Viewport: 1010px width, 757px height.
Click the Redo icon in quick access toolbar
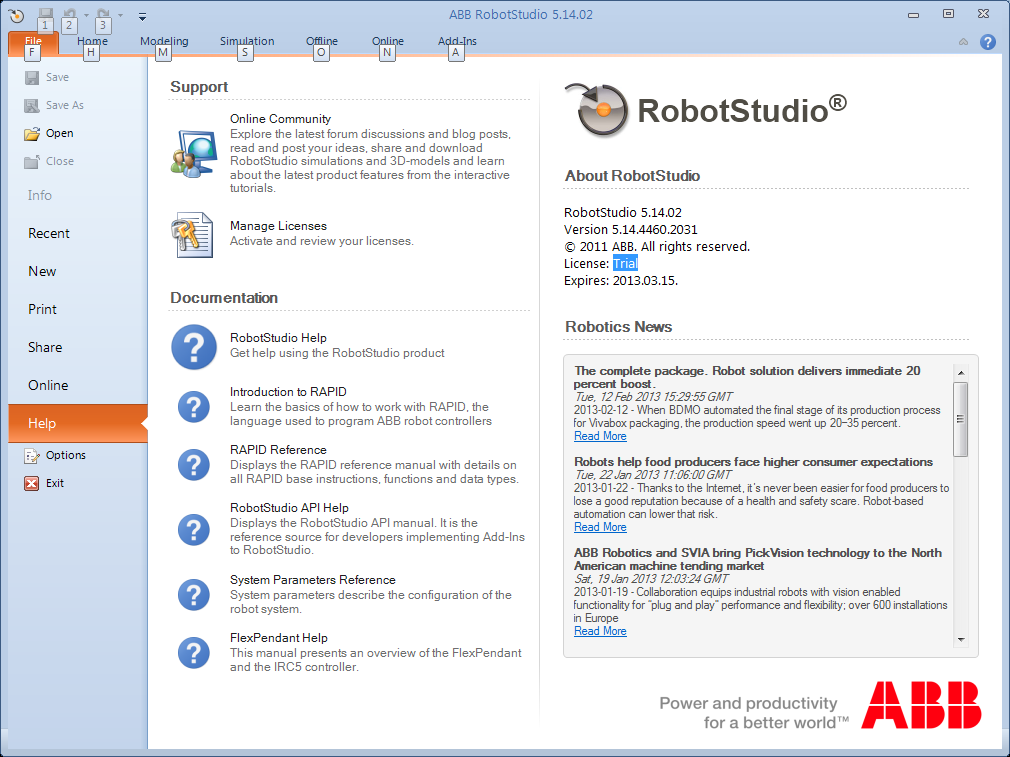point(102,14)
